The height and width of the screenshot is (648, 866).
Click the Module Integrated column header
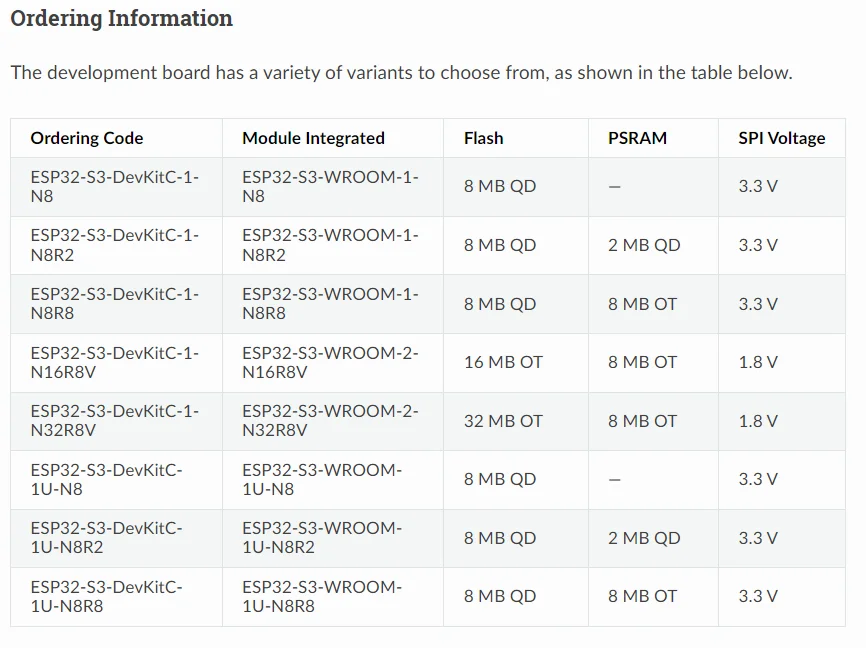313,138
